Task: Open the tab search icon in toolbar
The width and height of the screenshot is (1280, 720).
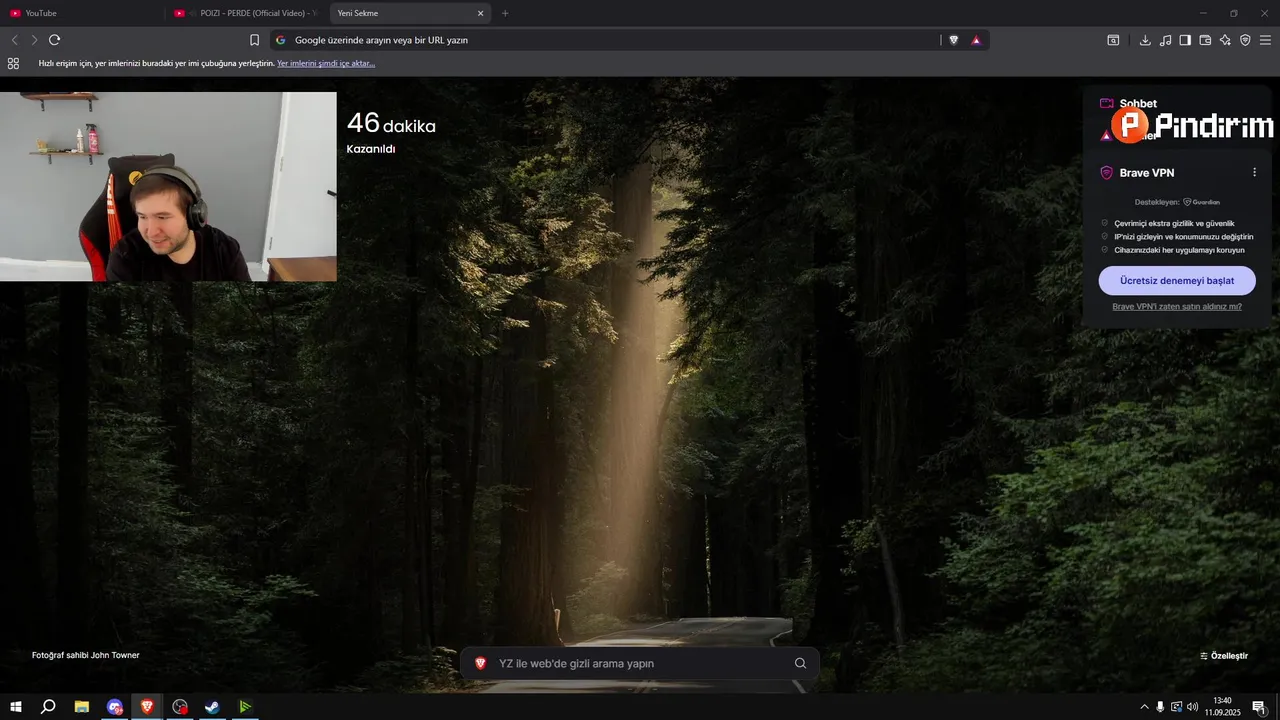Action: click(1113, 40)
